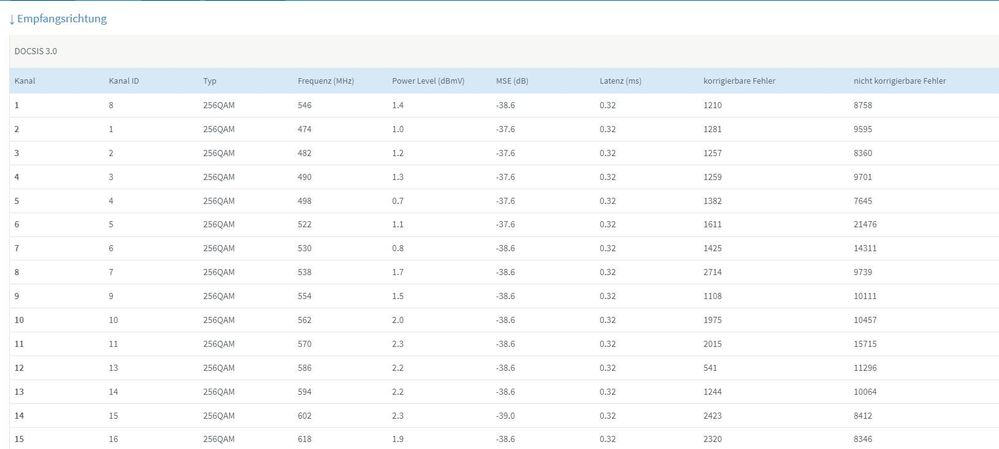Select the frequency value 554
Viewport: 999px width, 449px height.
(305, 296)
